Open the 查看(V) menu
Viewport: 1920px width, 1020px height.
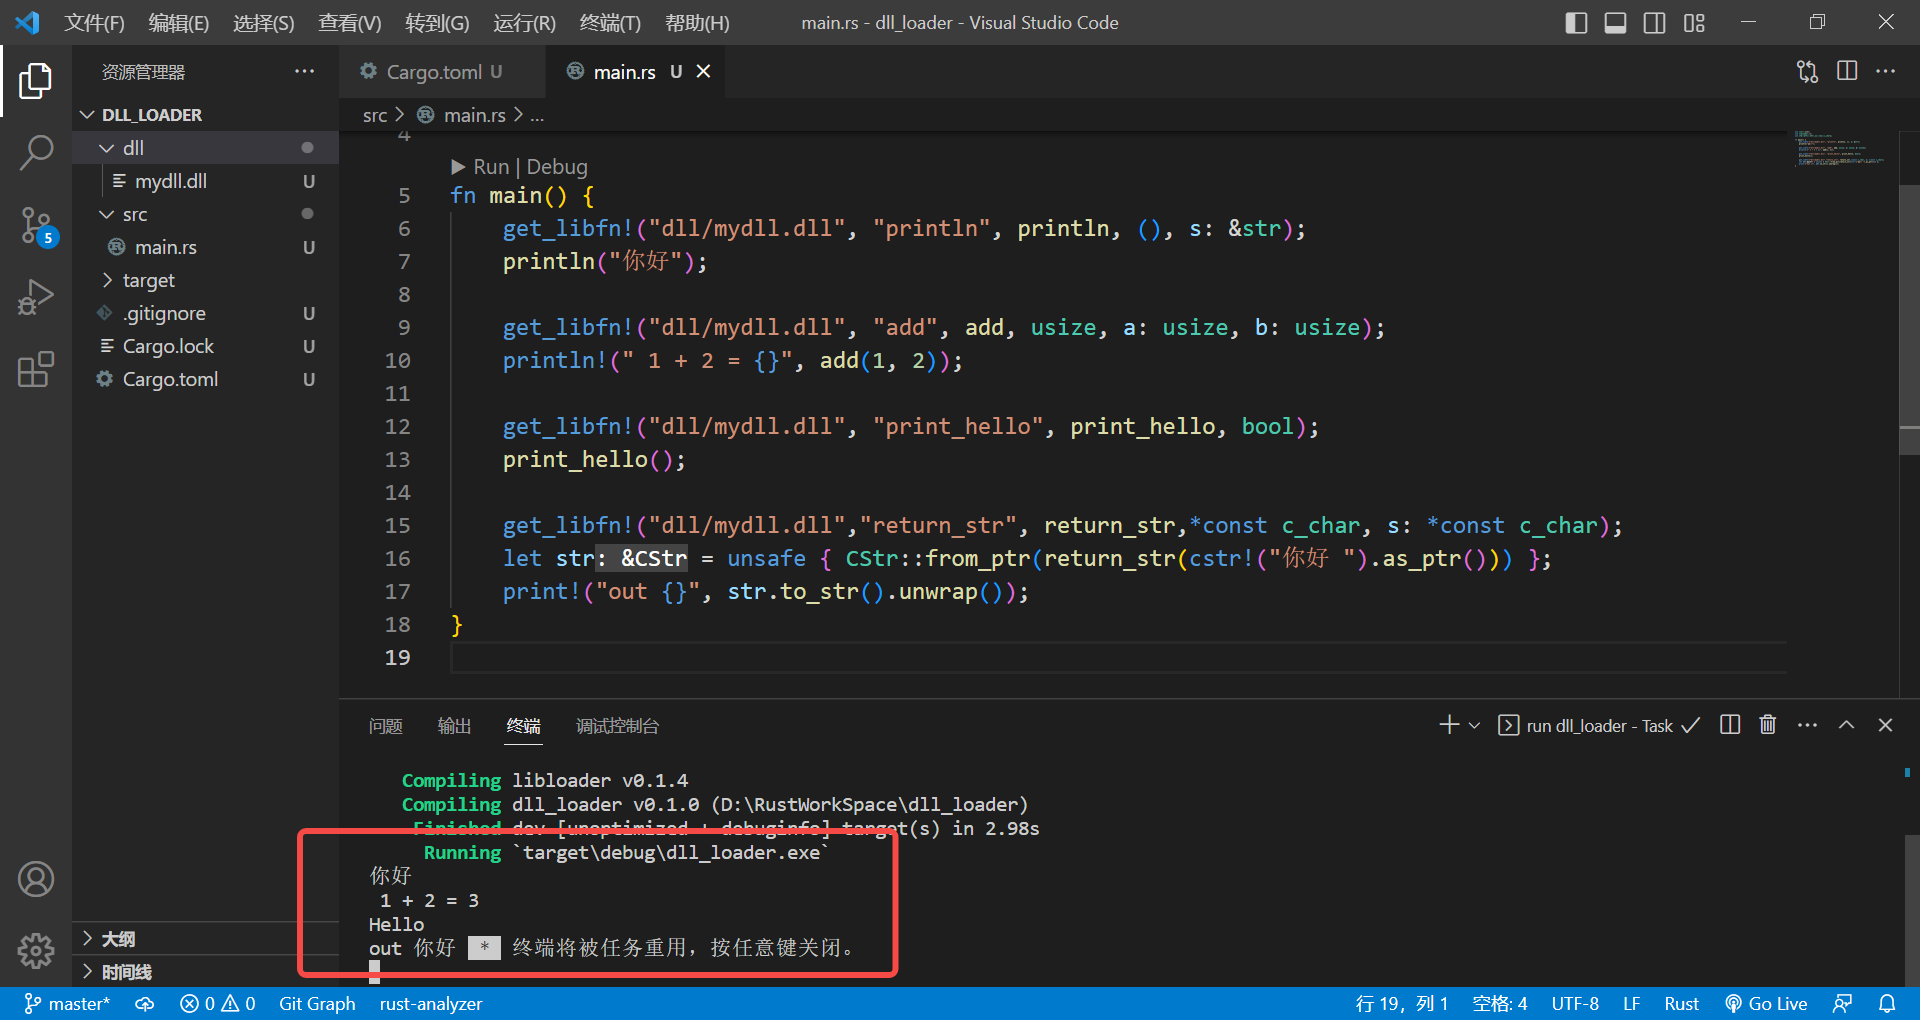[350, 23]
